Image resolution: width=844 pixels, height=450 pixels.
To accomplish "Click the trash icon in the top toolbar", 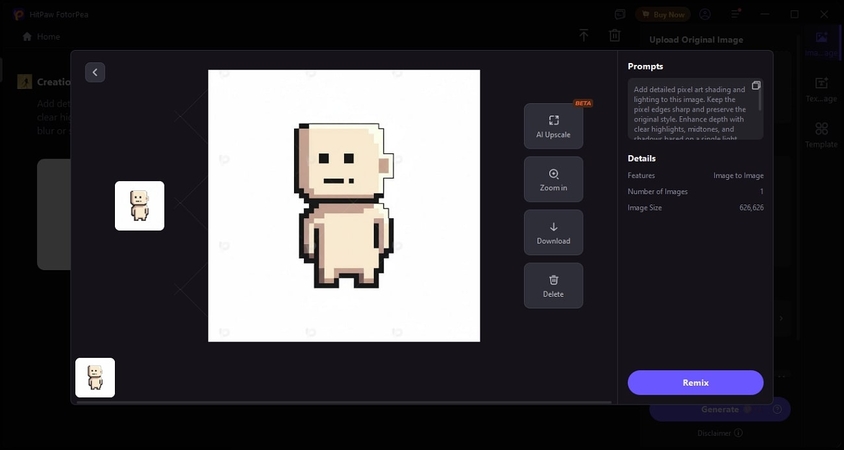I will pyautogui.click(x=615, y=36).
